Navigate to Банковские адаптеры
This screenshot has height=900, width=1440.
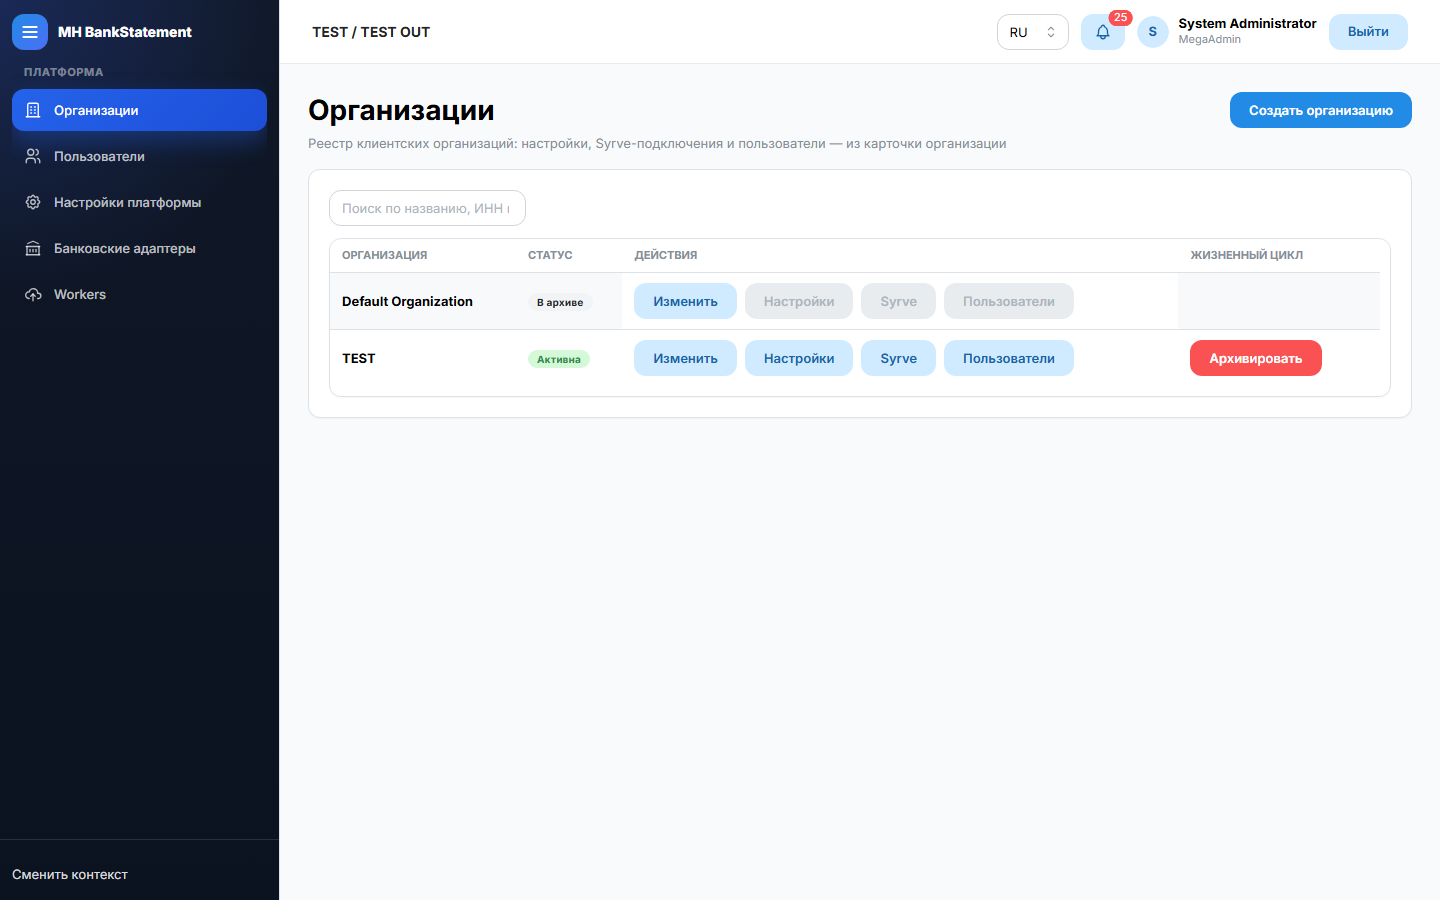(x=139, y=248)
